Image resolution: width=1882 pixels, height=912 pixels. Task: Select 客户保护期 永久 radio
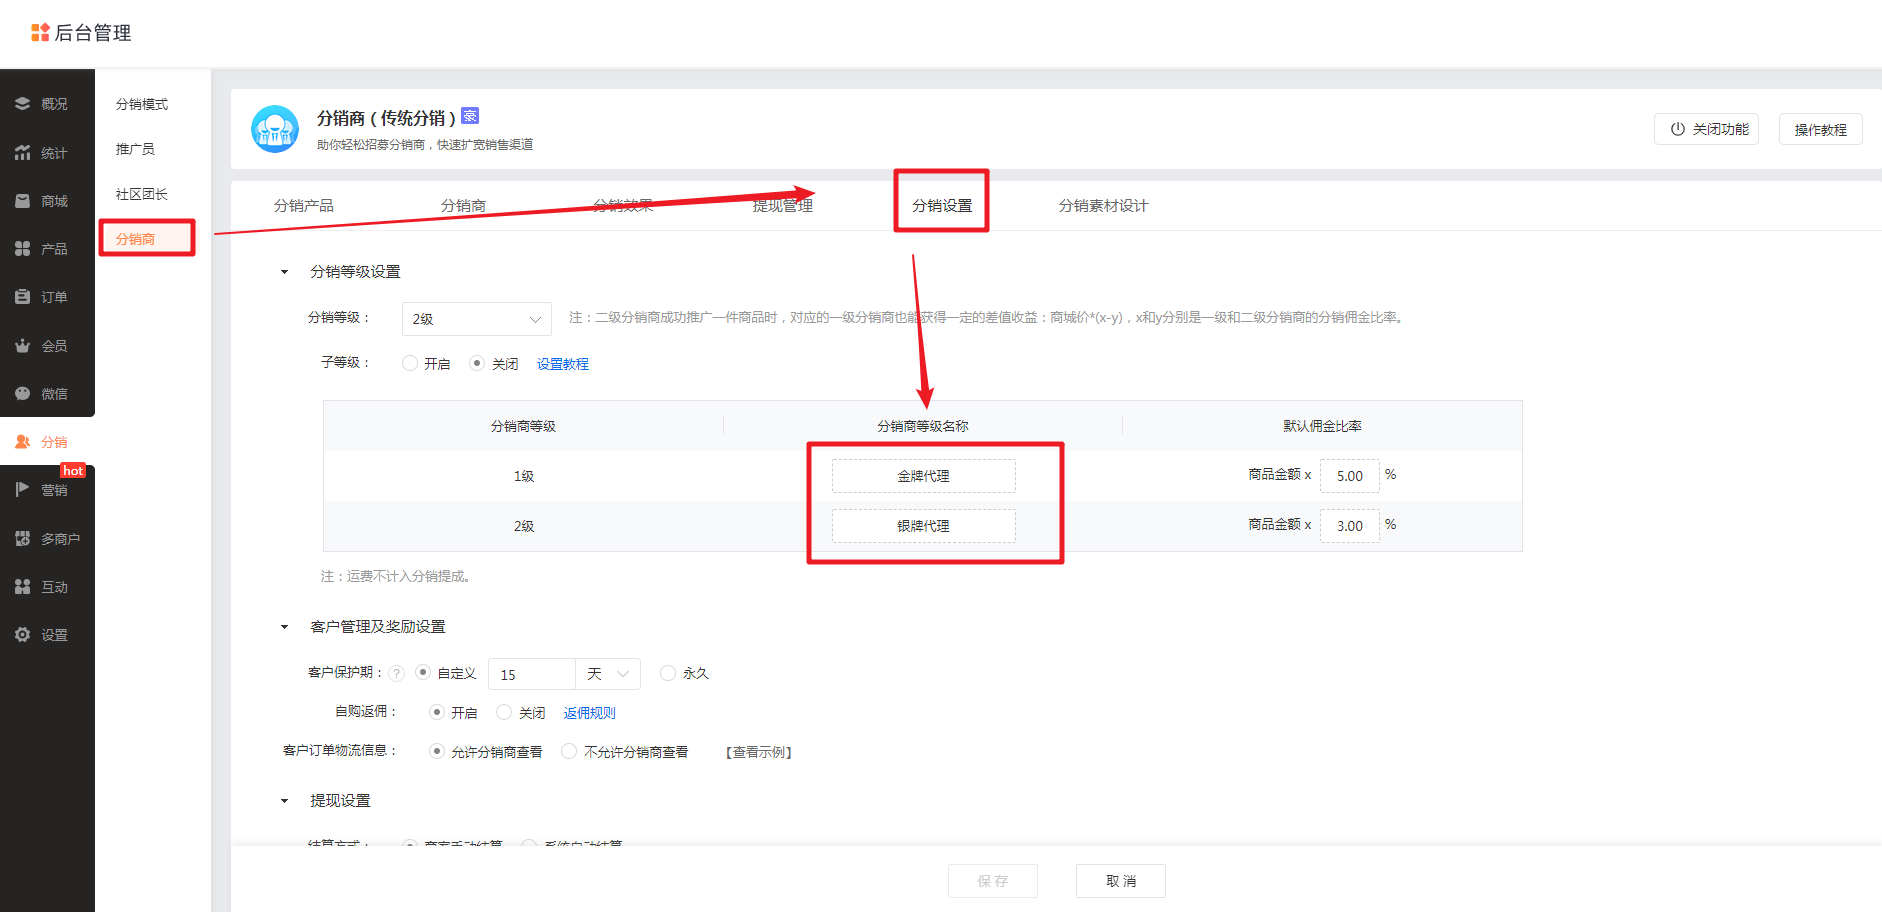click(x=668, y=673)
